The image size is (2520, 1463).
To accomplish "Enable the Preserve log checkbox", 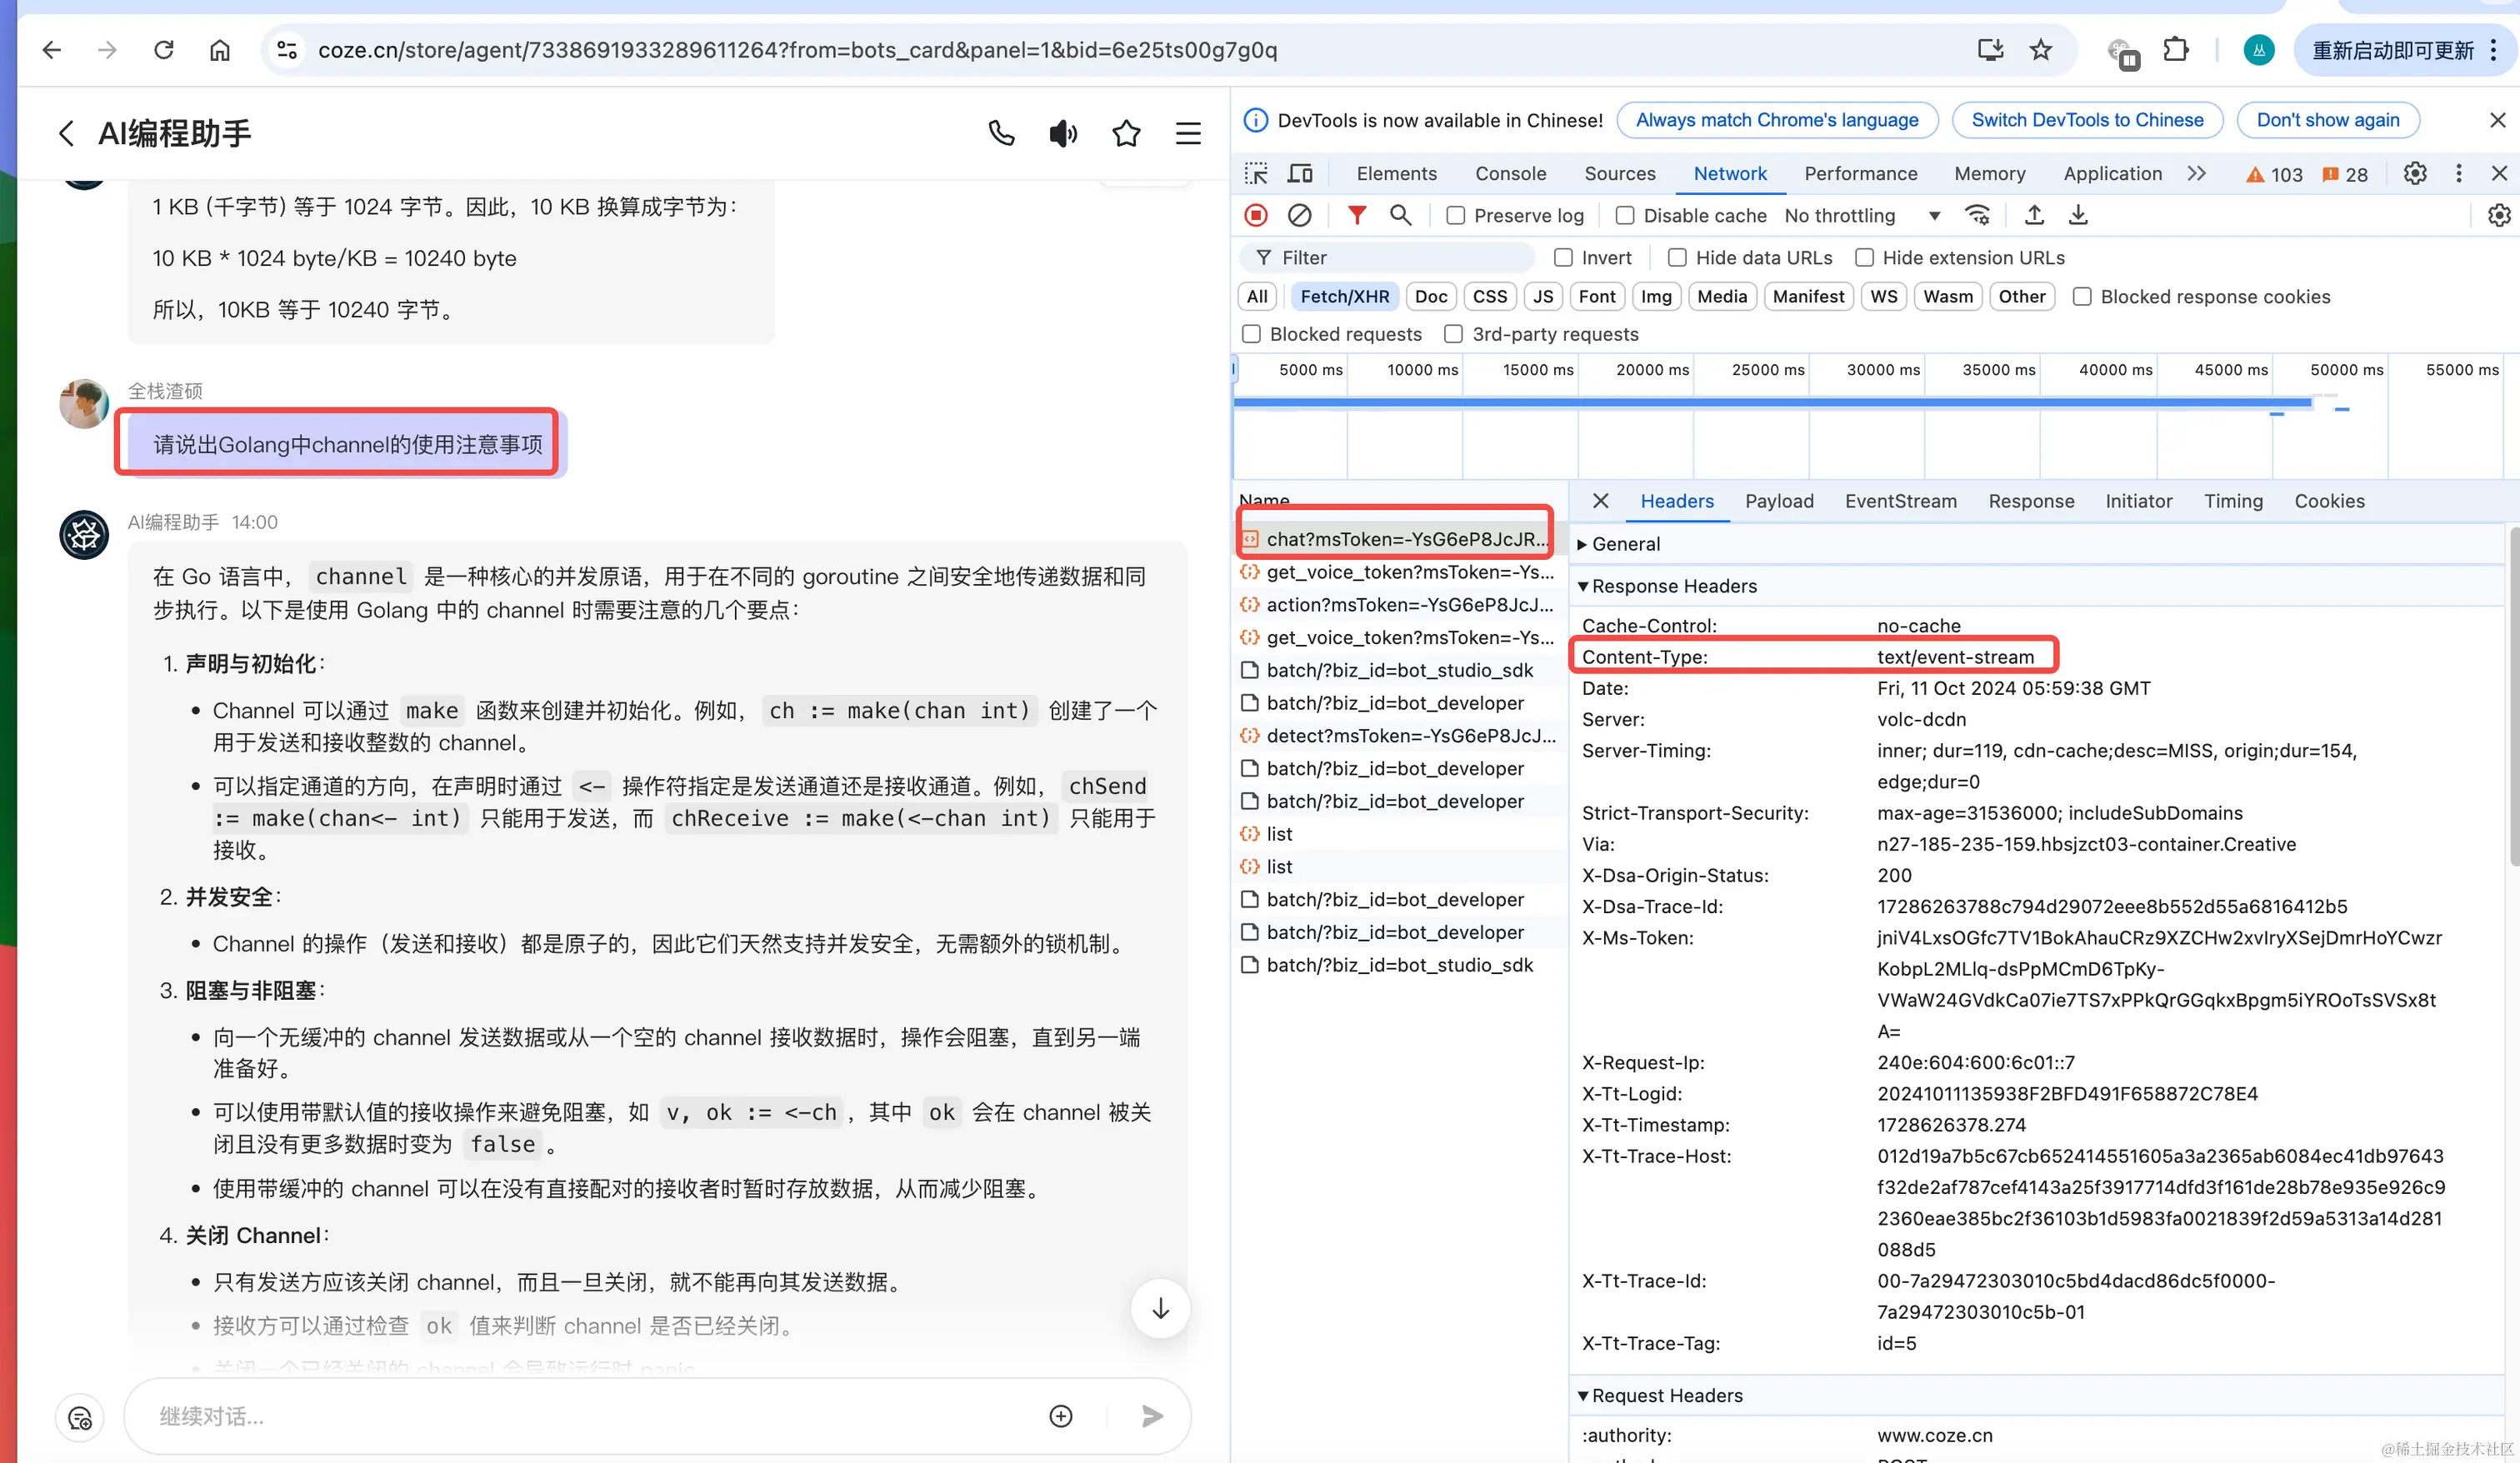I will pos(1456,216).
